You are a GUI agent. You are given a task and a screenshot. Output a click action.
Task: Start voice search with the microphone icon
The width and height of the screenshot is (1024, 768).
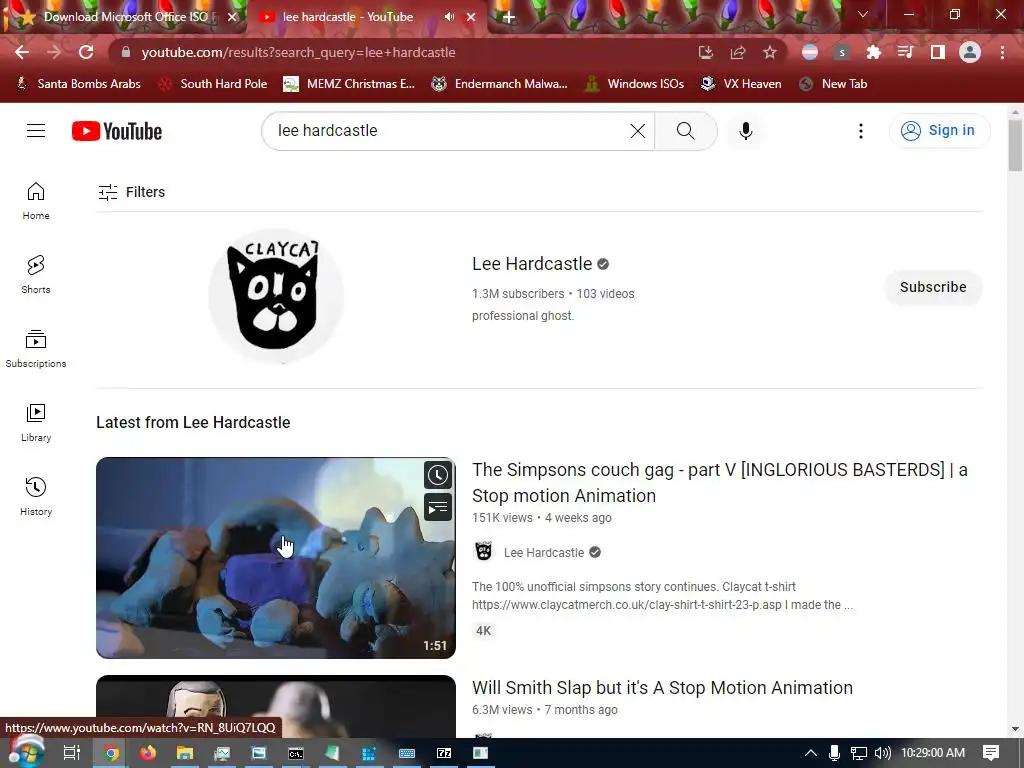(746, 131)
